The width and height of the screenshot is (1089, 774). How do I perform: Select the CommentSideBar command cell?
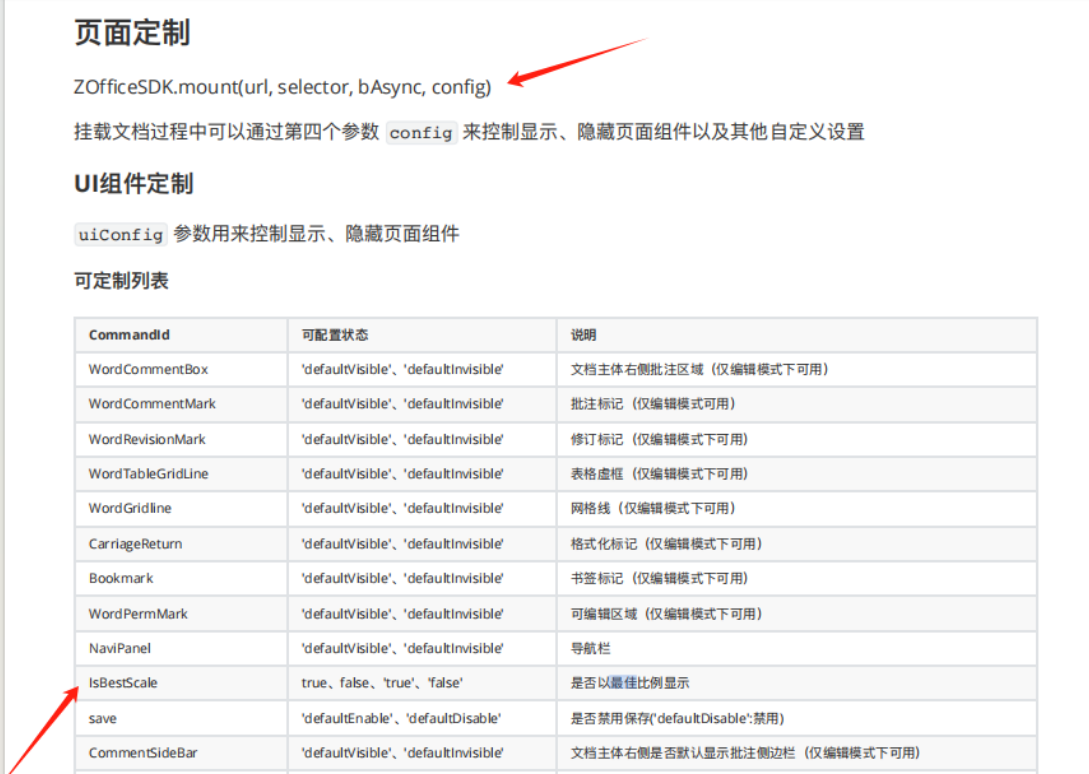(143, 753)
